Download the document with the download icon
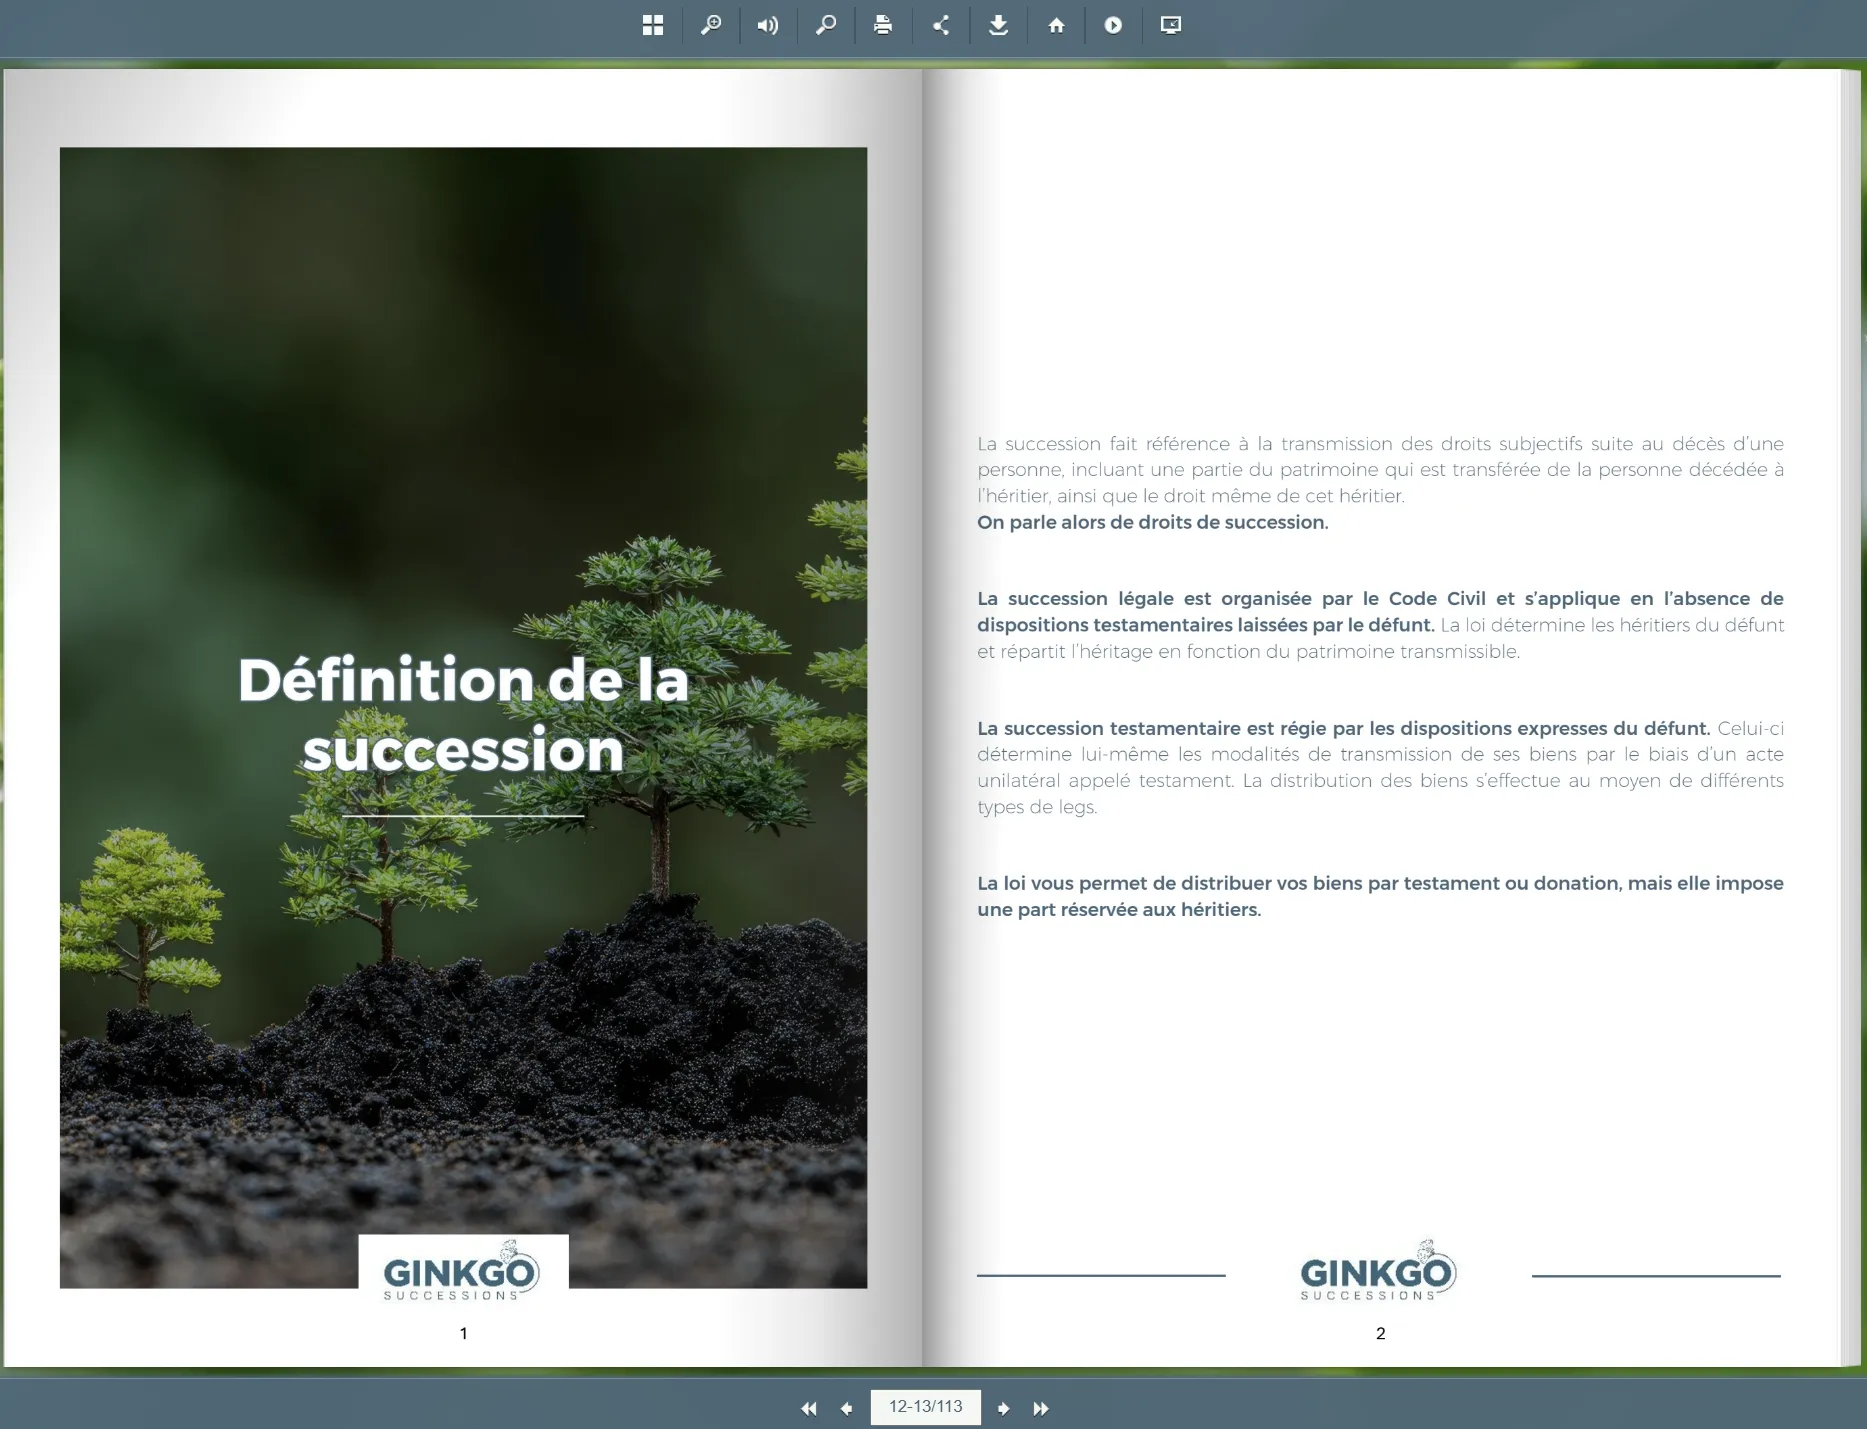This screenshot has height=1429, width=1867. pyautogui.click(x=998, y=25)
